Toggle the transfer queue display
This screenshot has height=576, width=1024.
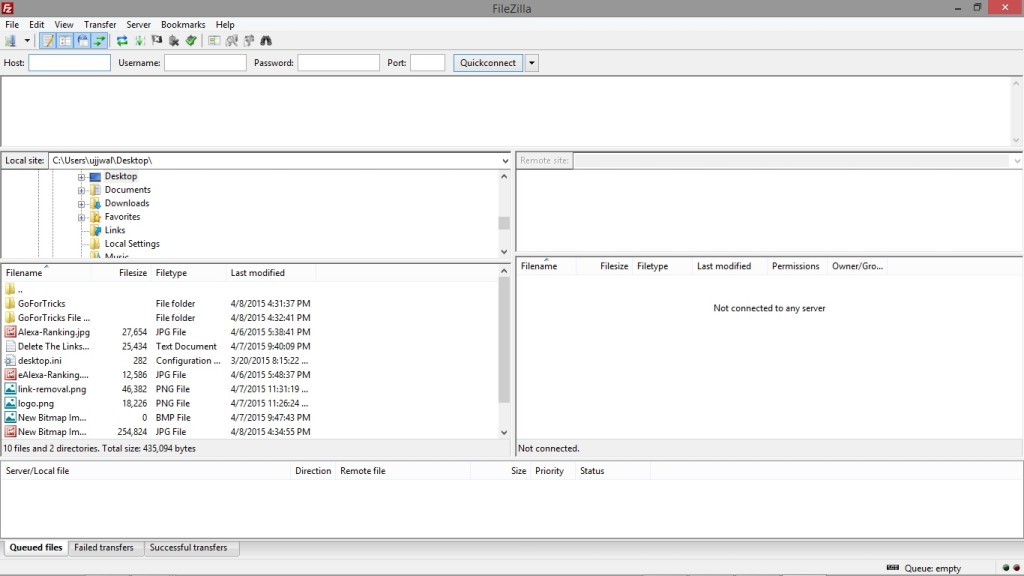coord(99,40)
